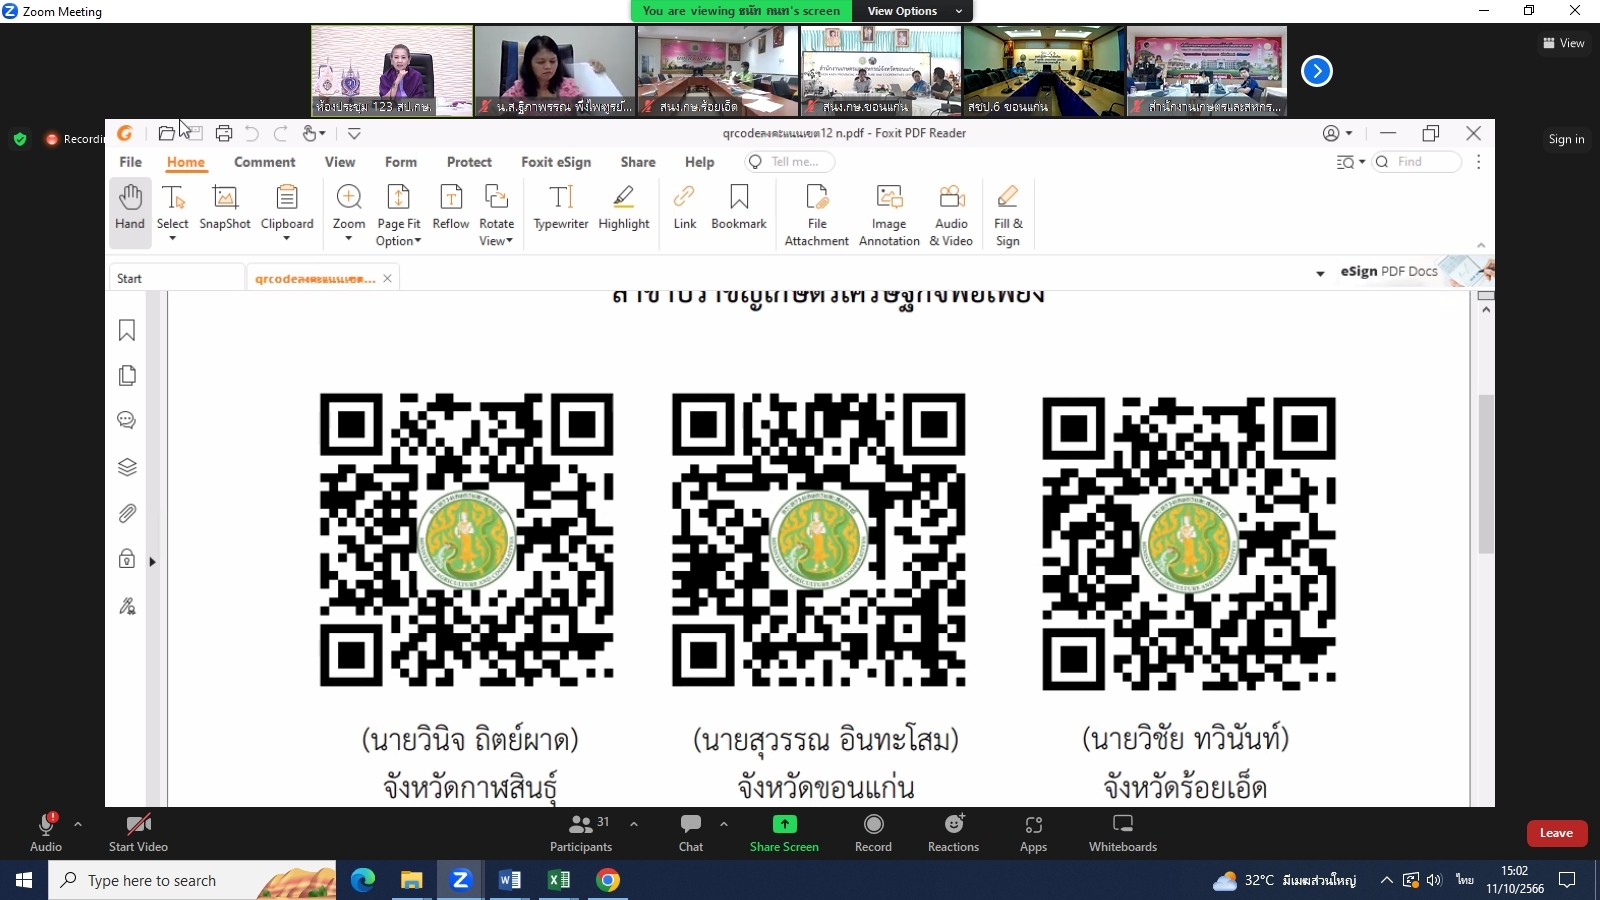This screenshot has height=900, width=1600.
Task: Activate the SnapShot tool
Action: coord(225,207)
